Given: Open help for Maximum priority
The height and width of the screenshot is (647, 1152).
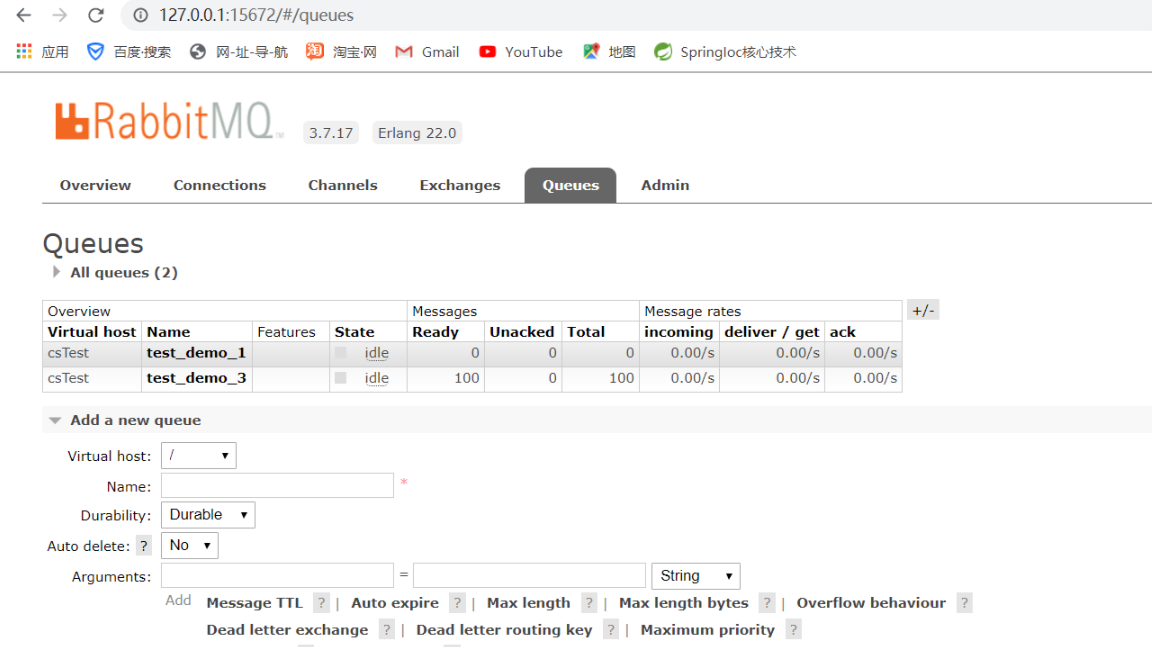Looking at the screenshot, I should (x=793, y=630).
